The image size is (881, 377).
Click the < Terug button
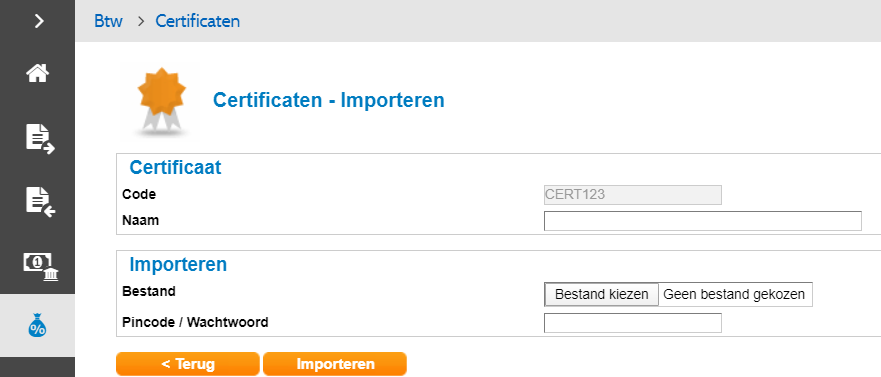[188, 364]
